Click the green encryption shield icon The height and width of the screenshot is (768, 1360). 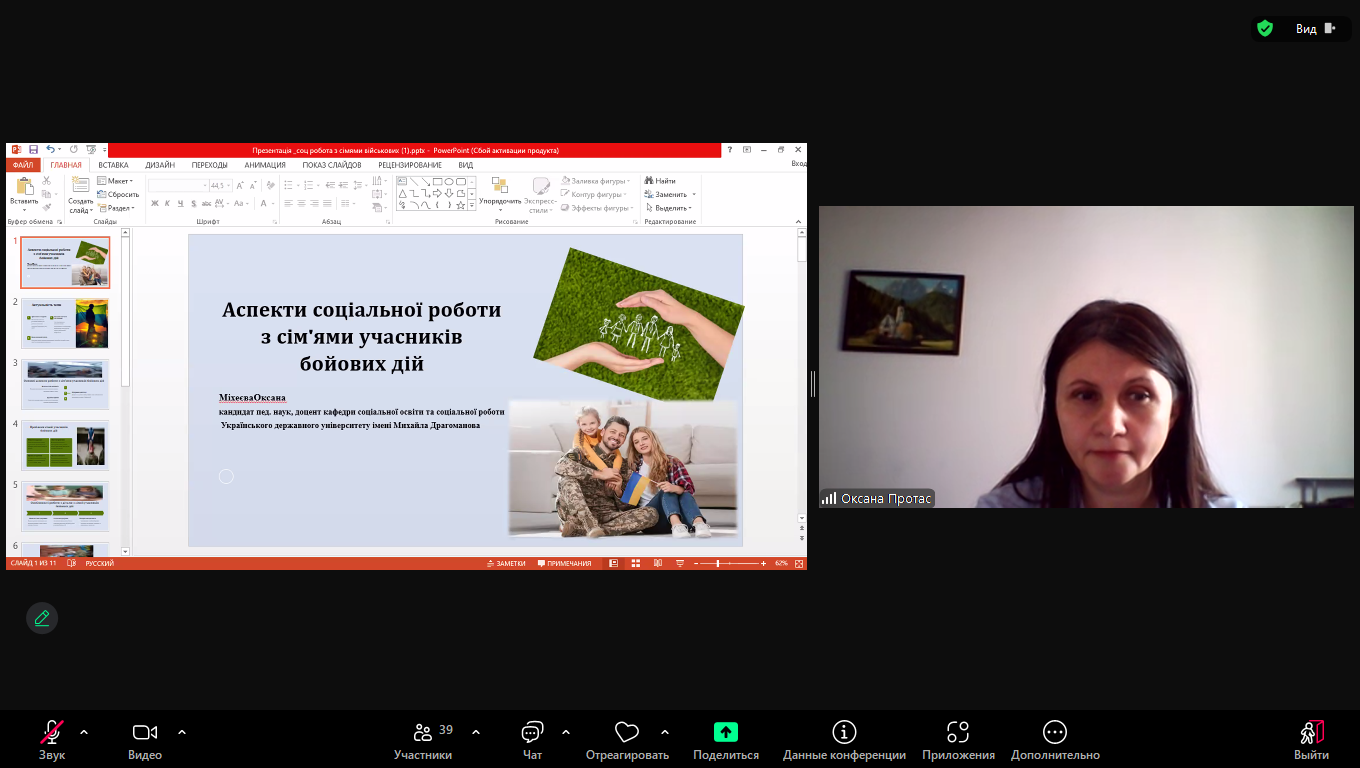(1265, 29)
